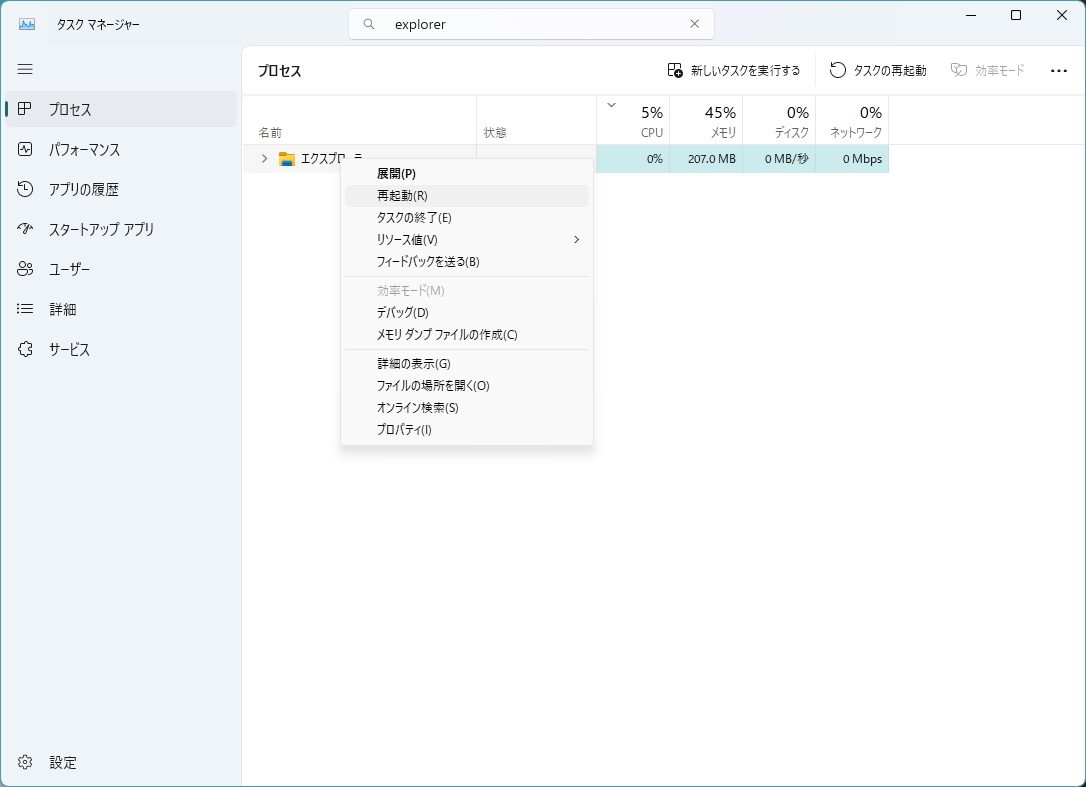Click the hamburger navigation menu icon
The width and height of the screenshot is (1086, 787).
(x=25, y=69)
